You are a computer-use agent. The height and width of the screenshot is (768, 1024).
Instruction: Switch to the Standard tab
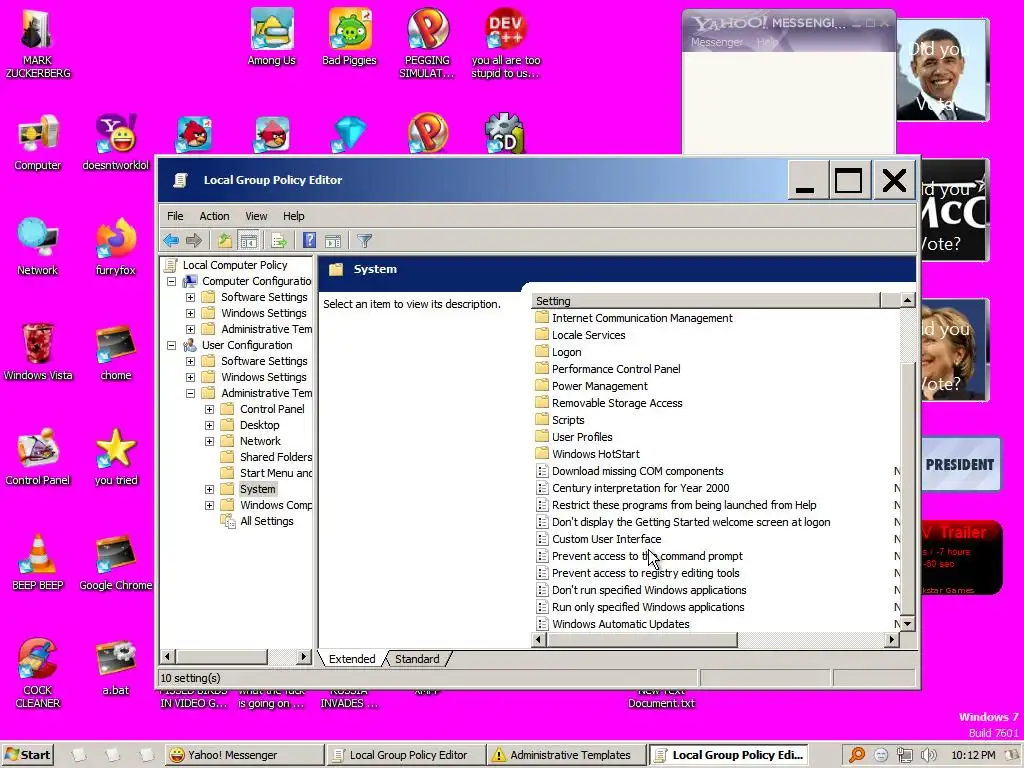[417, 659]
